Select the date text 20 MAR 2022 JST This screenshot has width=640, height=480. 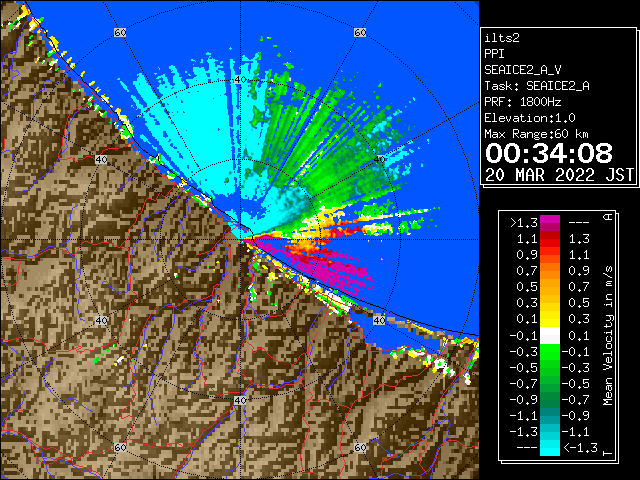tap(559, 175)
